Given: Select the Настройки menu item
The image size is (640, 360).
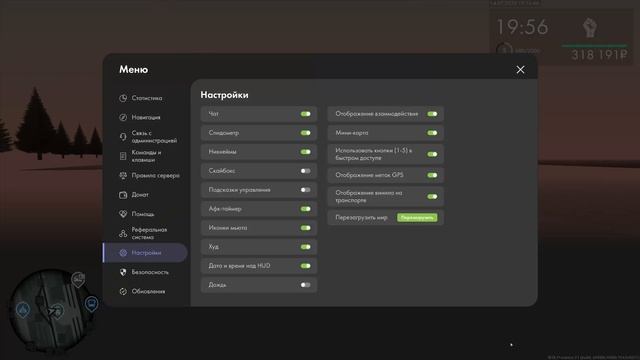Looking at the screenshot, I should coord(145,253).
